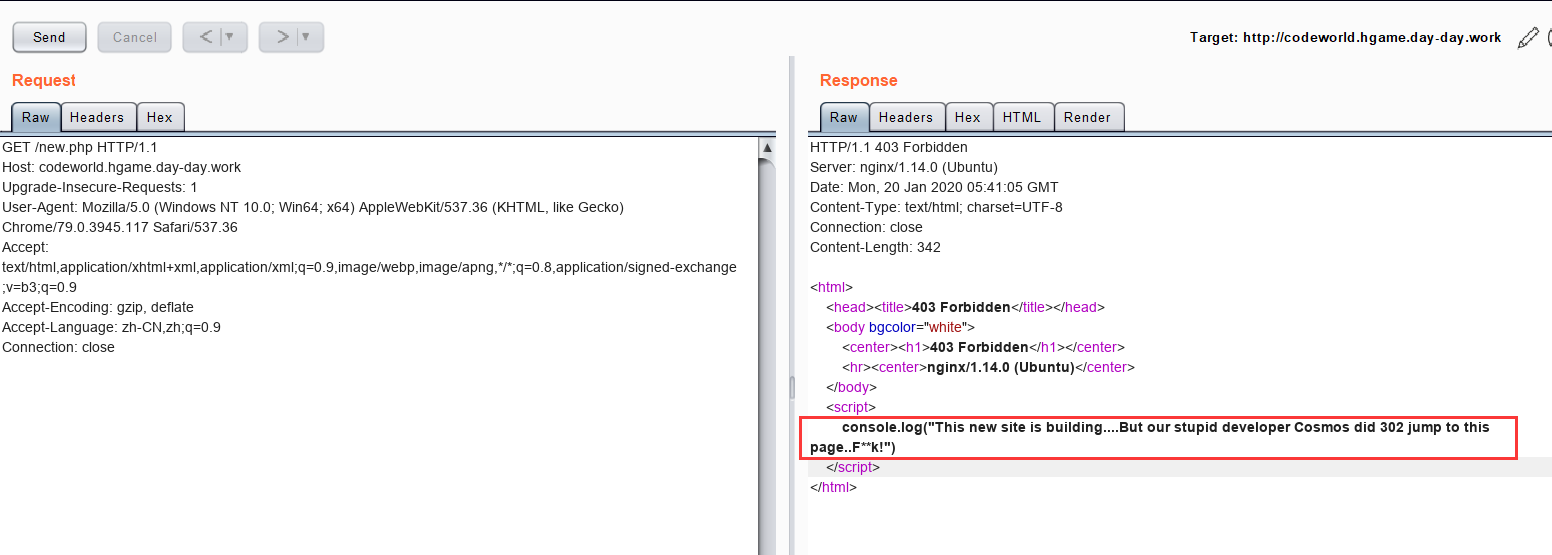This screenshot has width=1552, height=555.
Task: Click the Cancel button
Action: click(x=135, y=37)
